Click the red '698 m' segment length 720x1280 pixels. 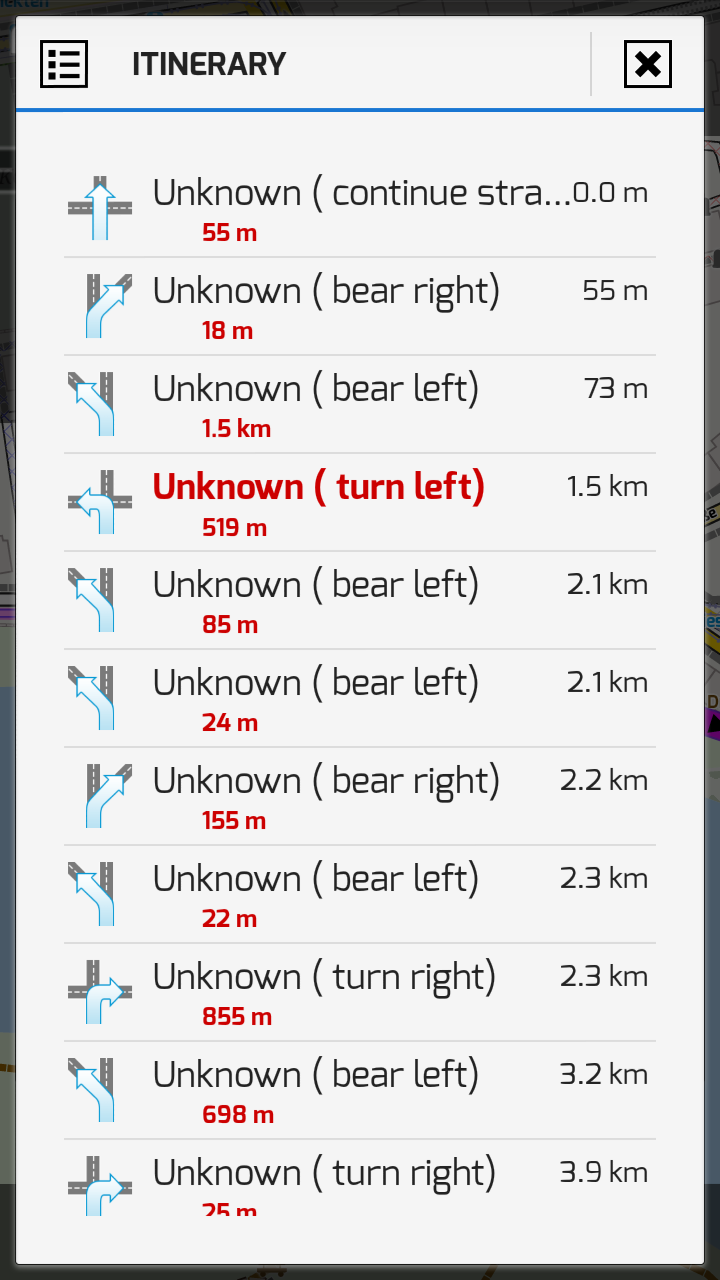(237, 1115)
